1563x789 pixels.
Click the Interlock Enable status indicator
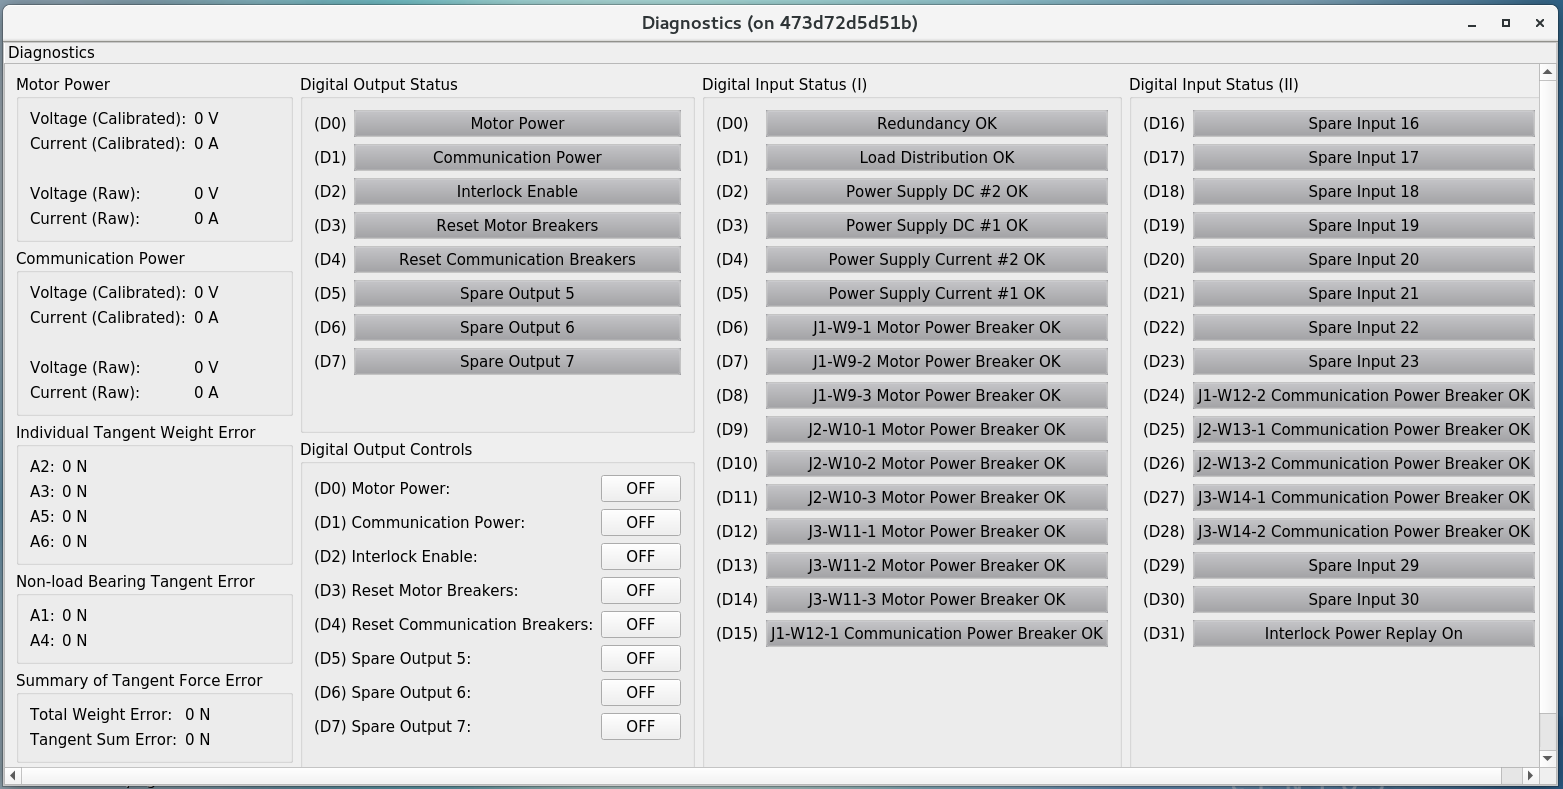(517, 191)
